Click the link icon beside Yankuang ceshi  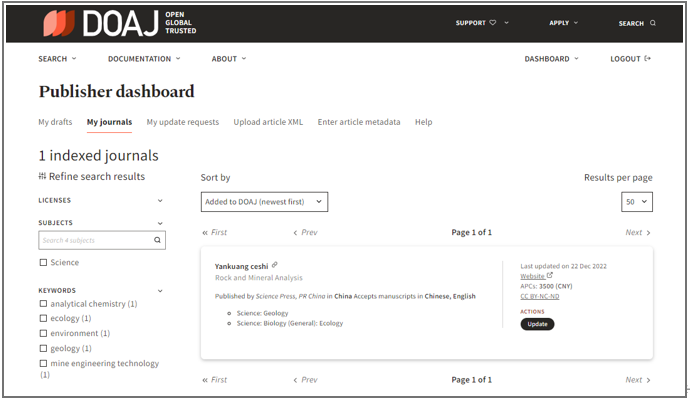(x=275, y=265)
